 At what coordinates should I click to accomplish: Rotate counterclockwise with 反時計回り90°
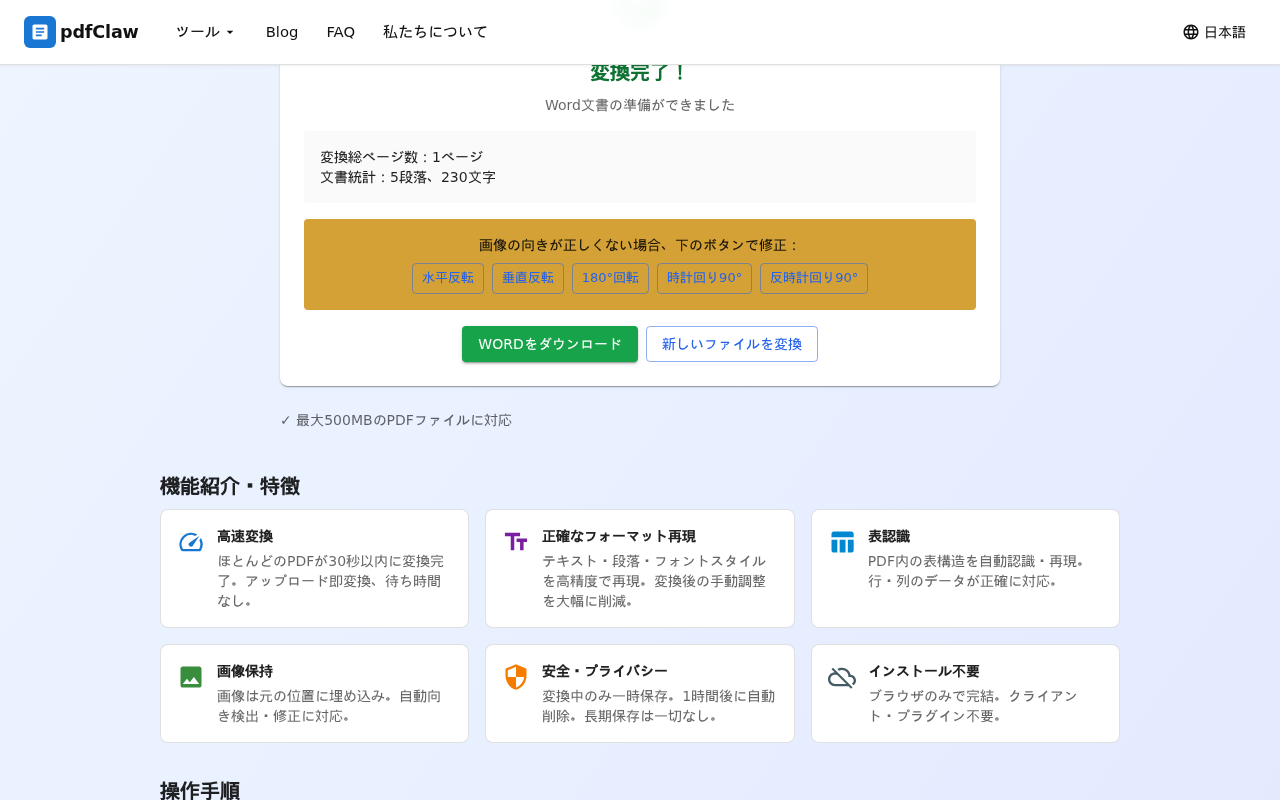click(x=814, y=278)
